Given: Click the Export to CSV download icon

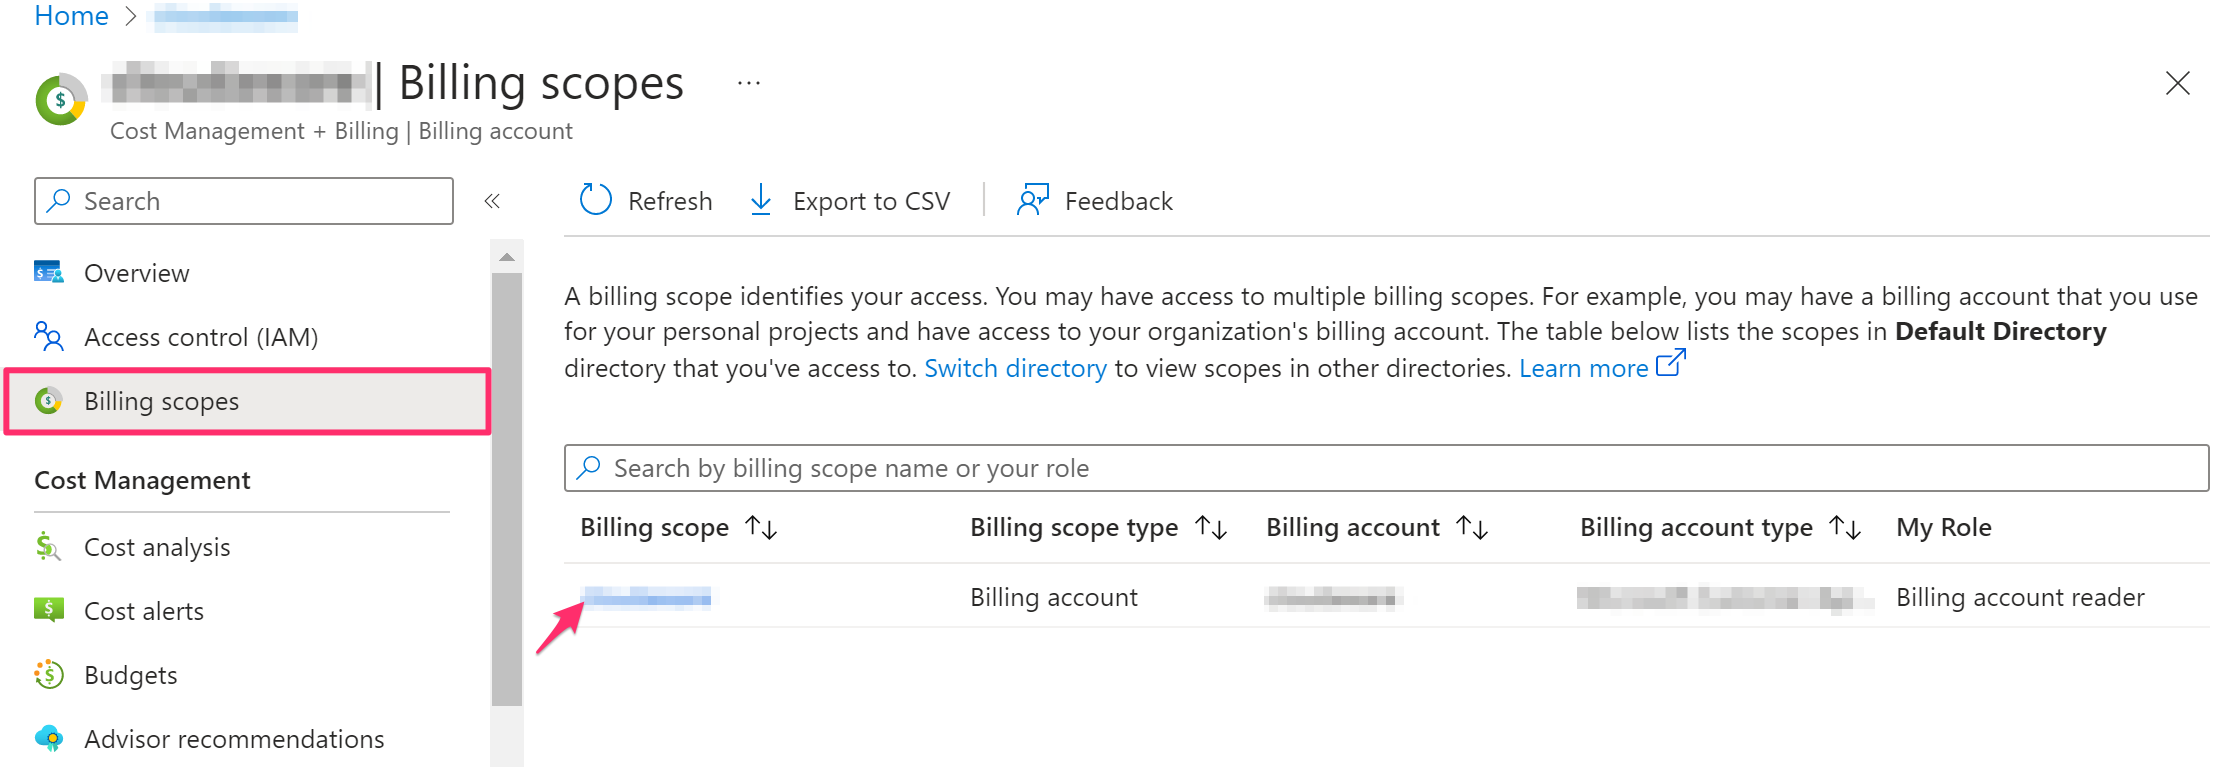Looking at the screenshot, I should pos(761,200).
